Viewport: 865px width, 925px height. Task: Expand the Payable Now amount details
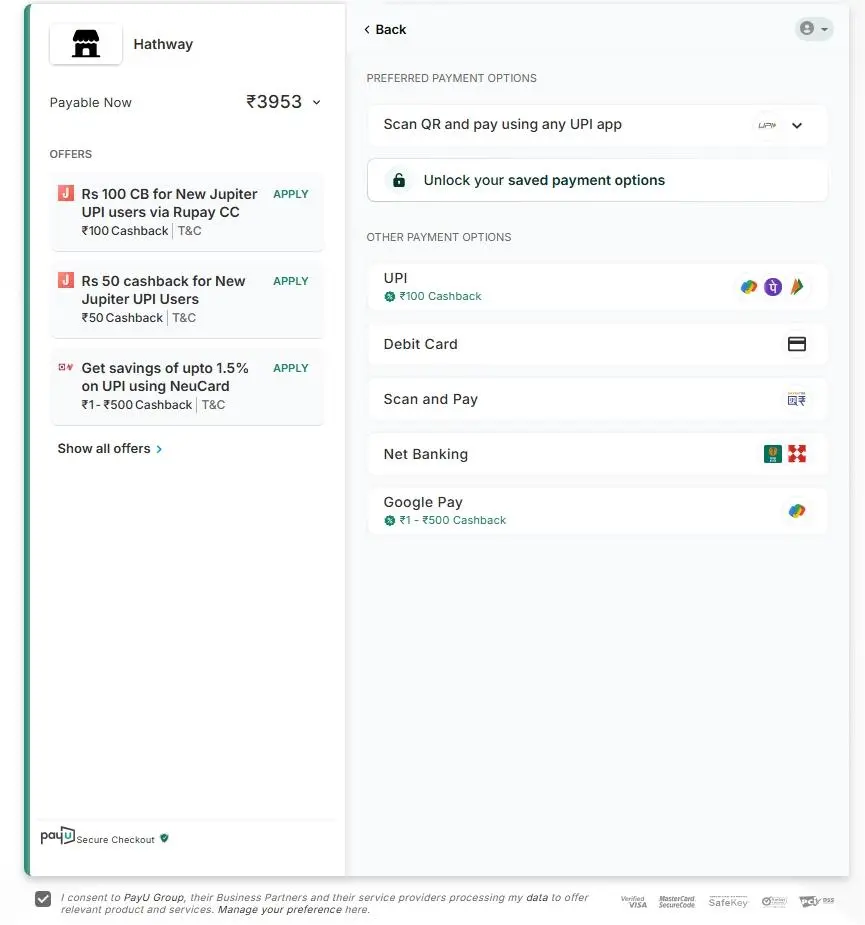(316, 102)
